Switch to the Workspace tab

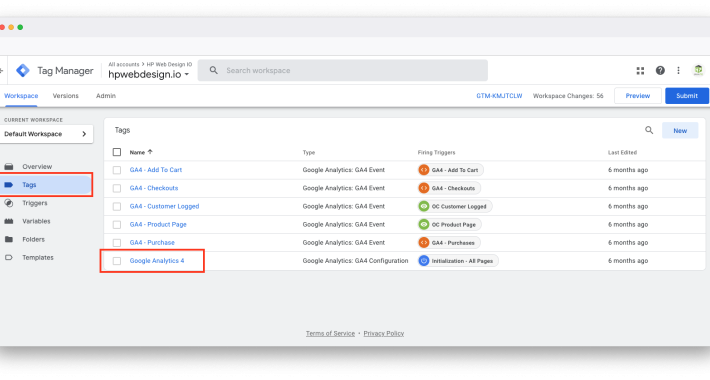point(21,96)
